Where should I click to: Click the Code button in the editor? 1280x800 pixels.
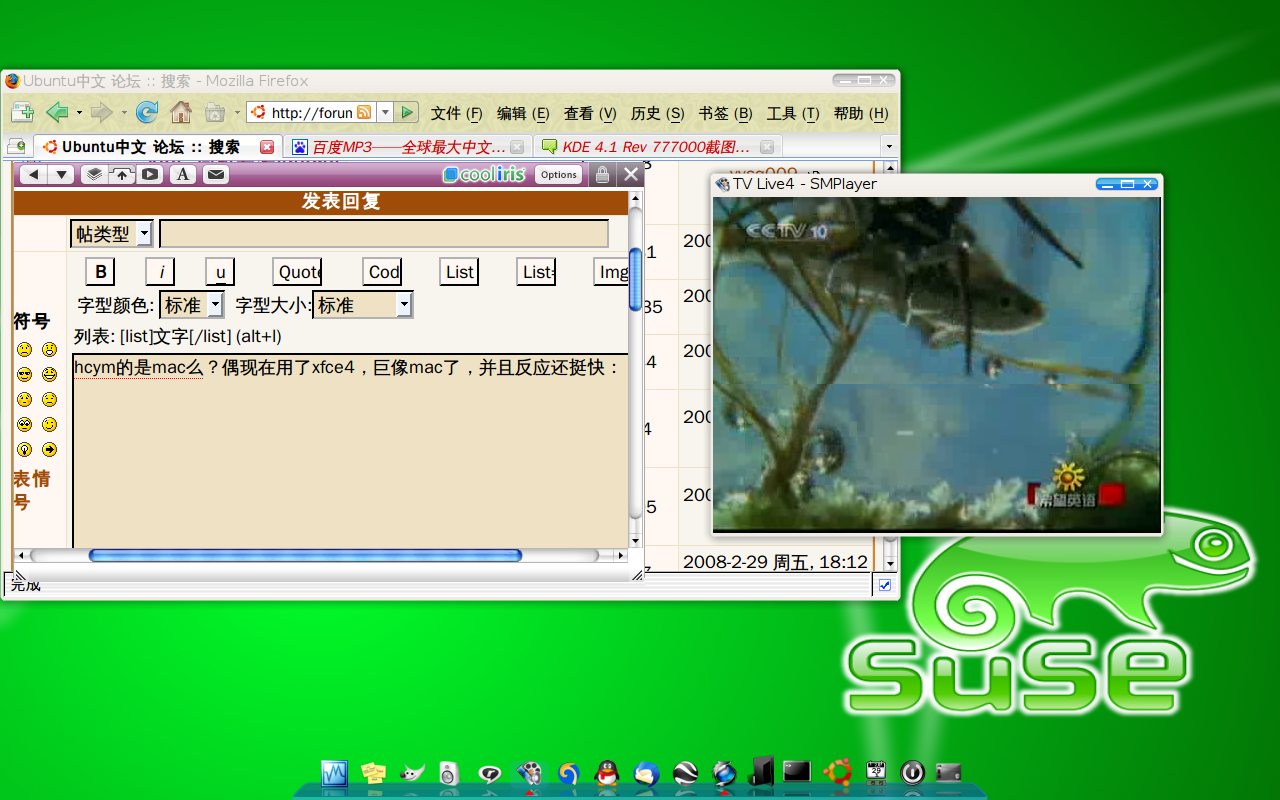[x=382, y=272]
